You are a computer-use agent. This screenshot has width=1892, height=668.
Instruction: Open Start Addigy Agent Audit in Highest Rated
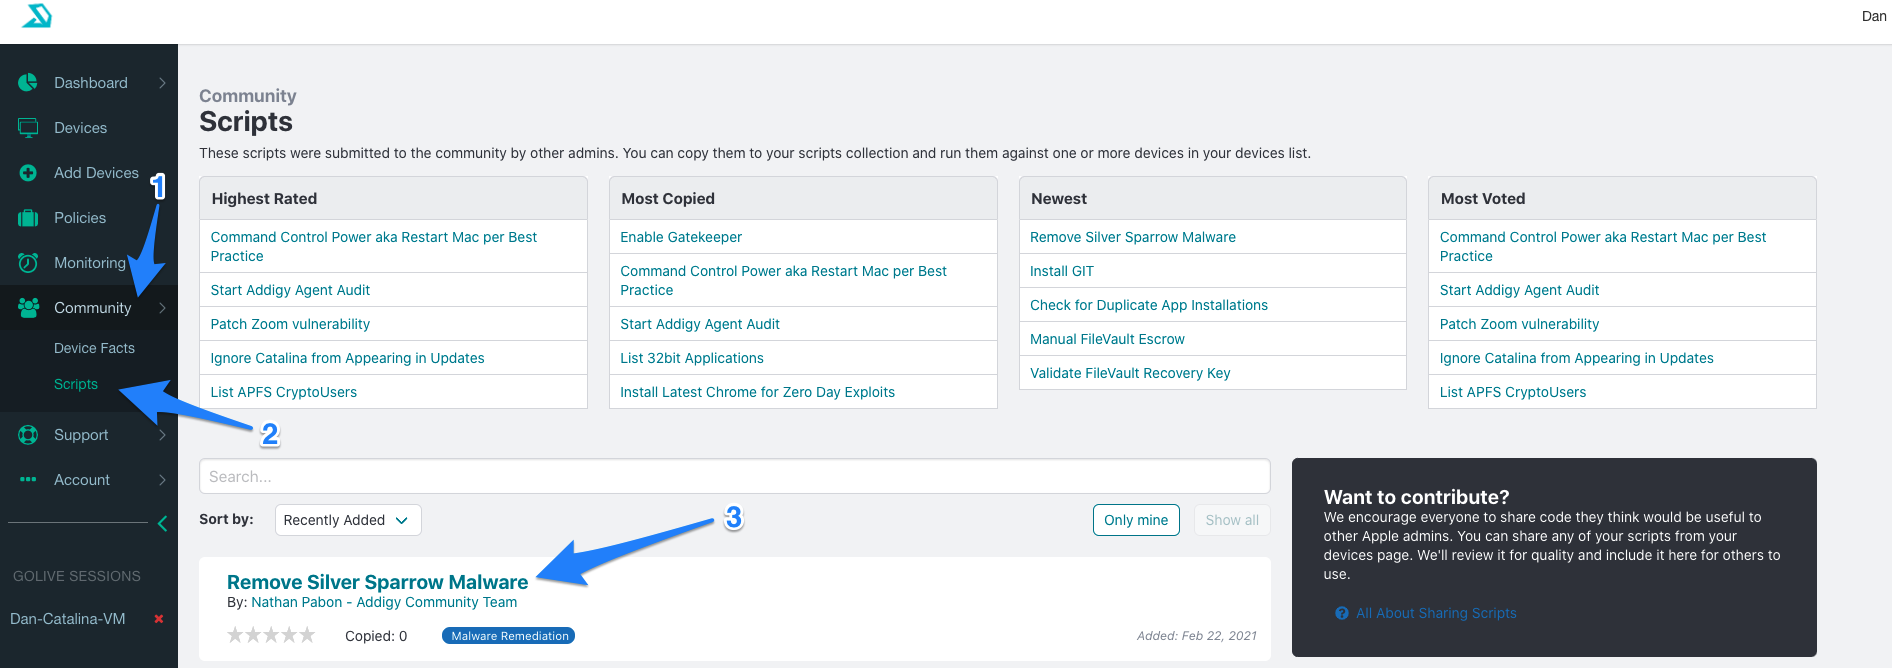[290, 290]
